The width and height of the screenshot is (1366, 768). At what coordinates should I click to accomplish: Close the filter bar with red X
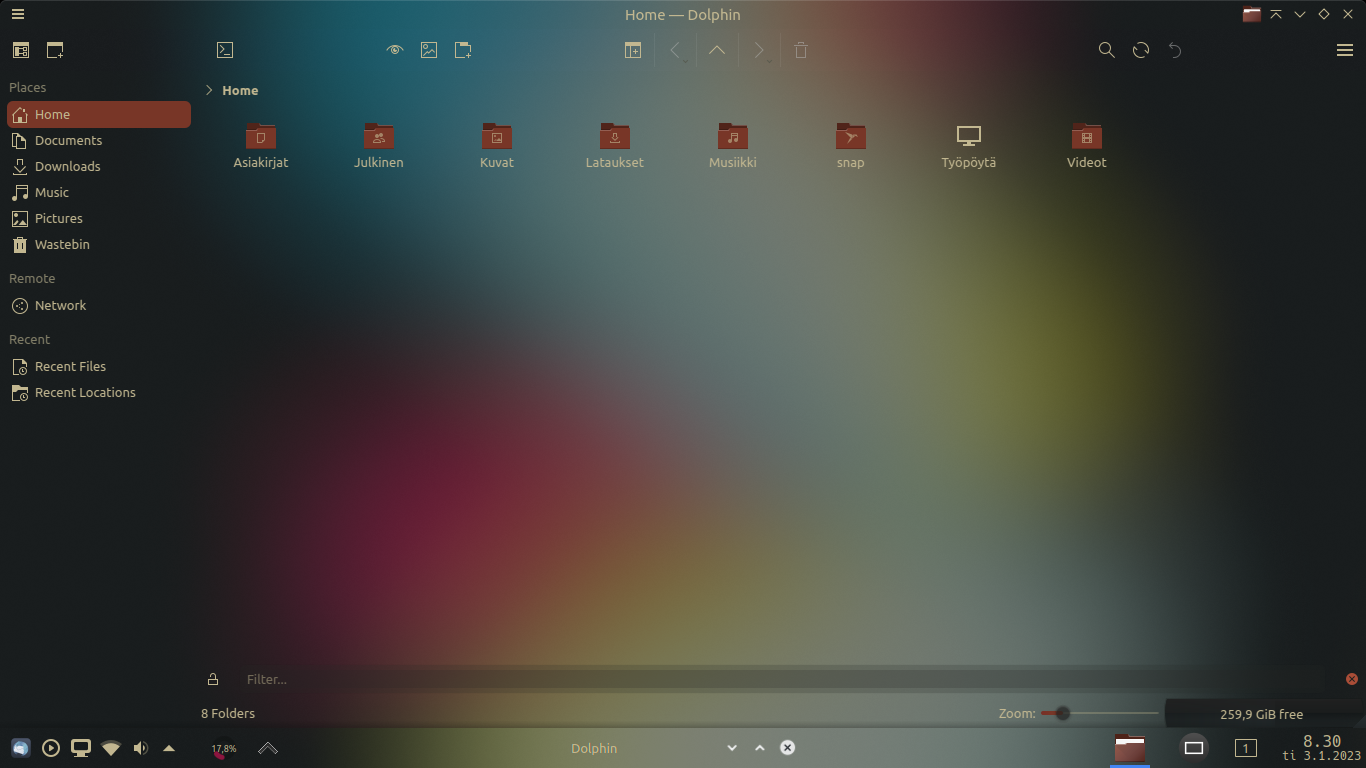click(1352, 679)
